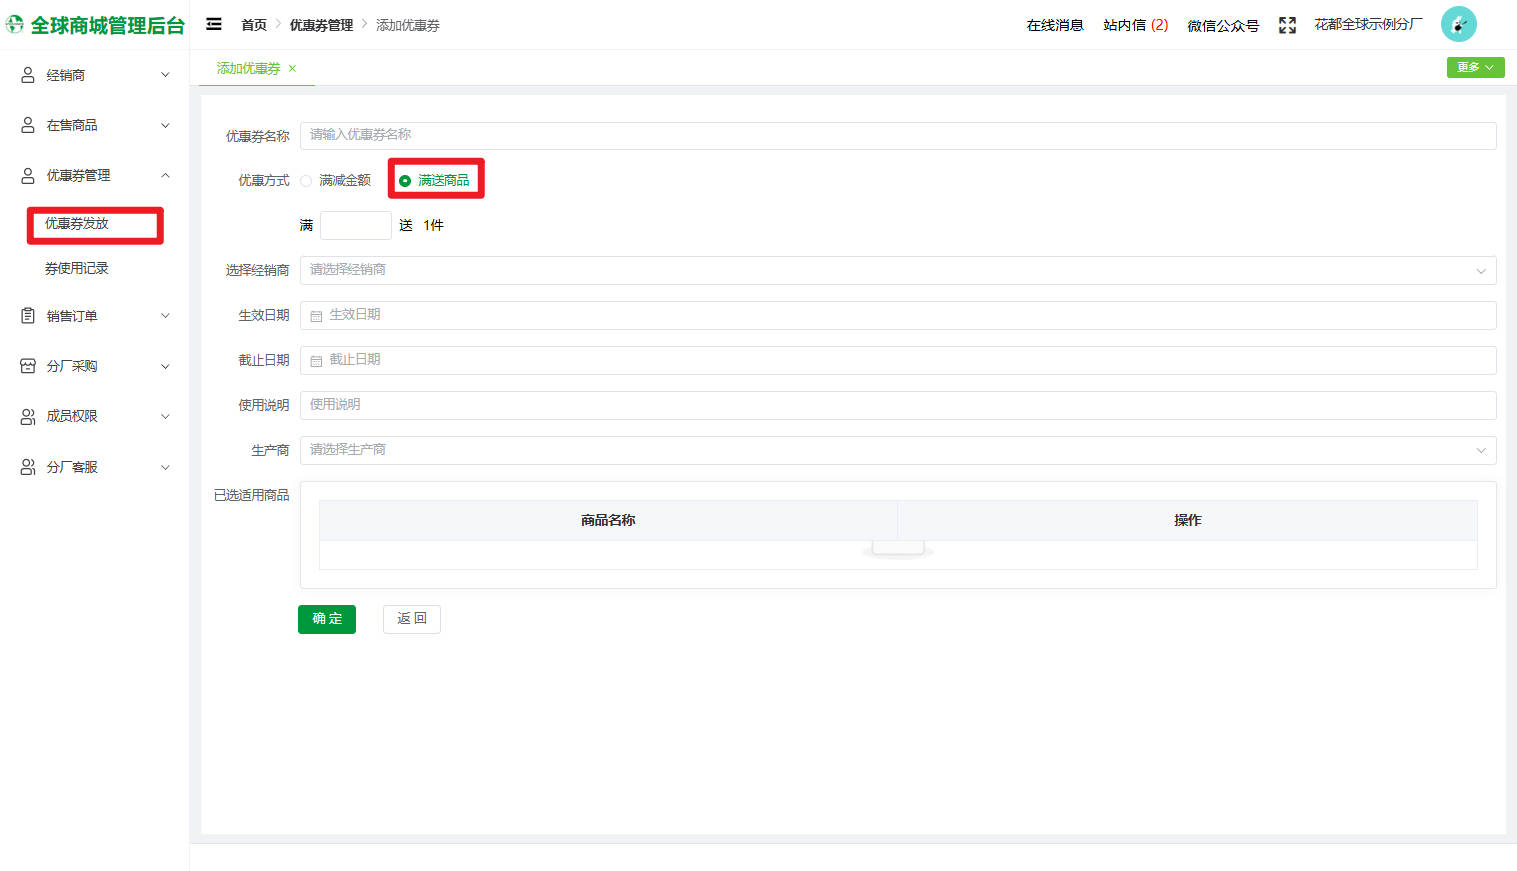Select 优惠券发放 in the sidebar
1517x871 pixels.
point(77,224)
